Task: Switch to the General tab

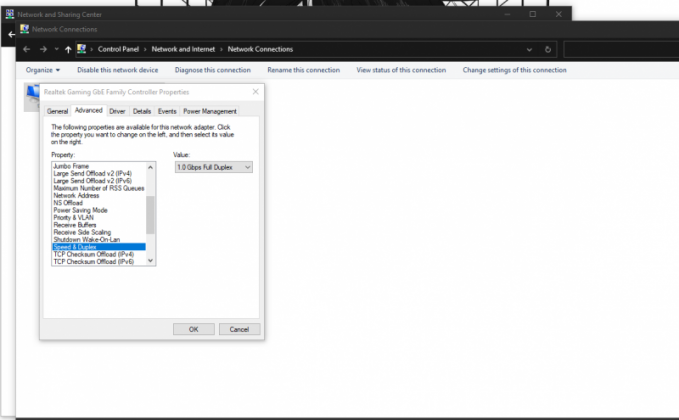Action: coord(58,111)
